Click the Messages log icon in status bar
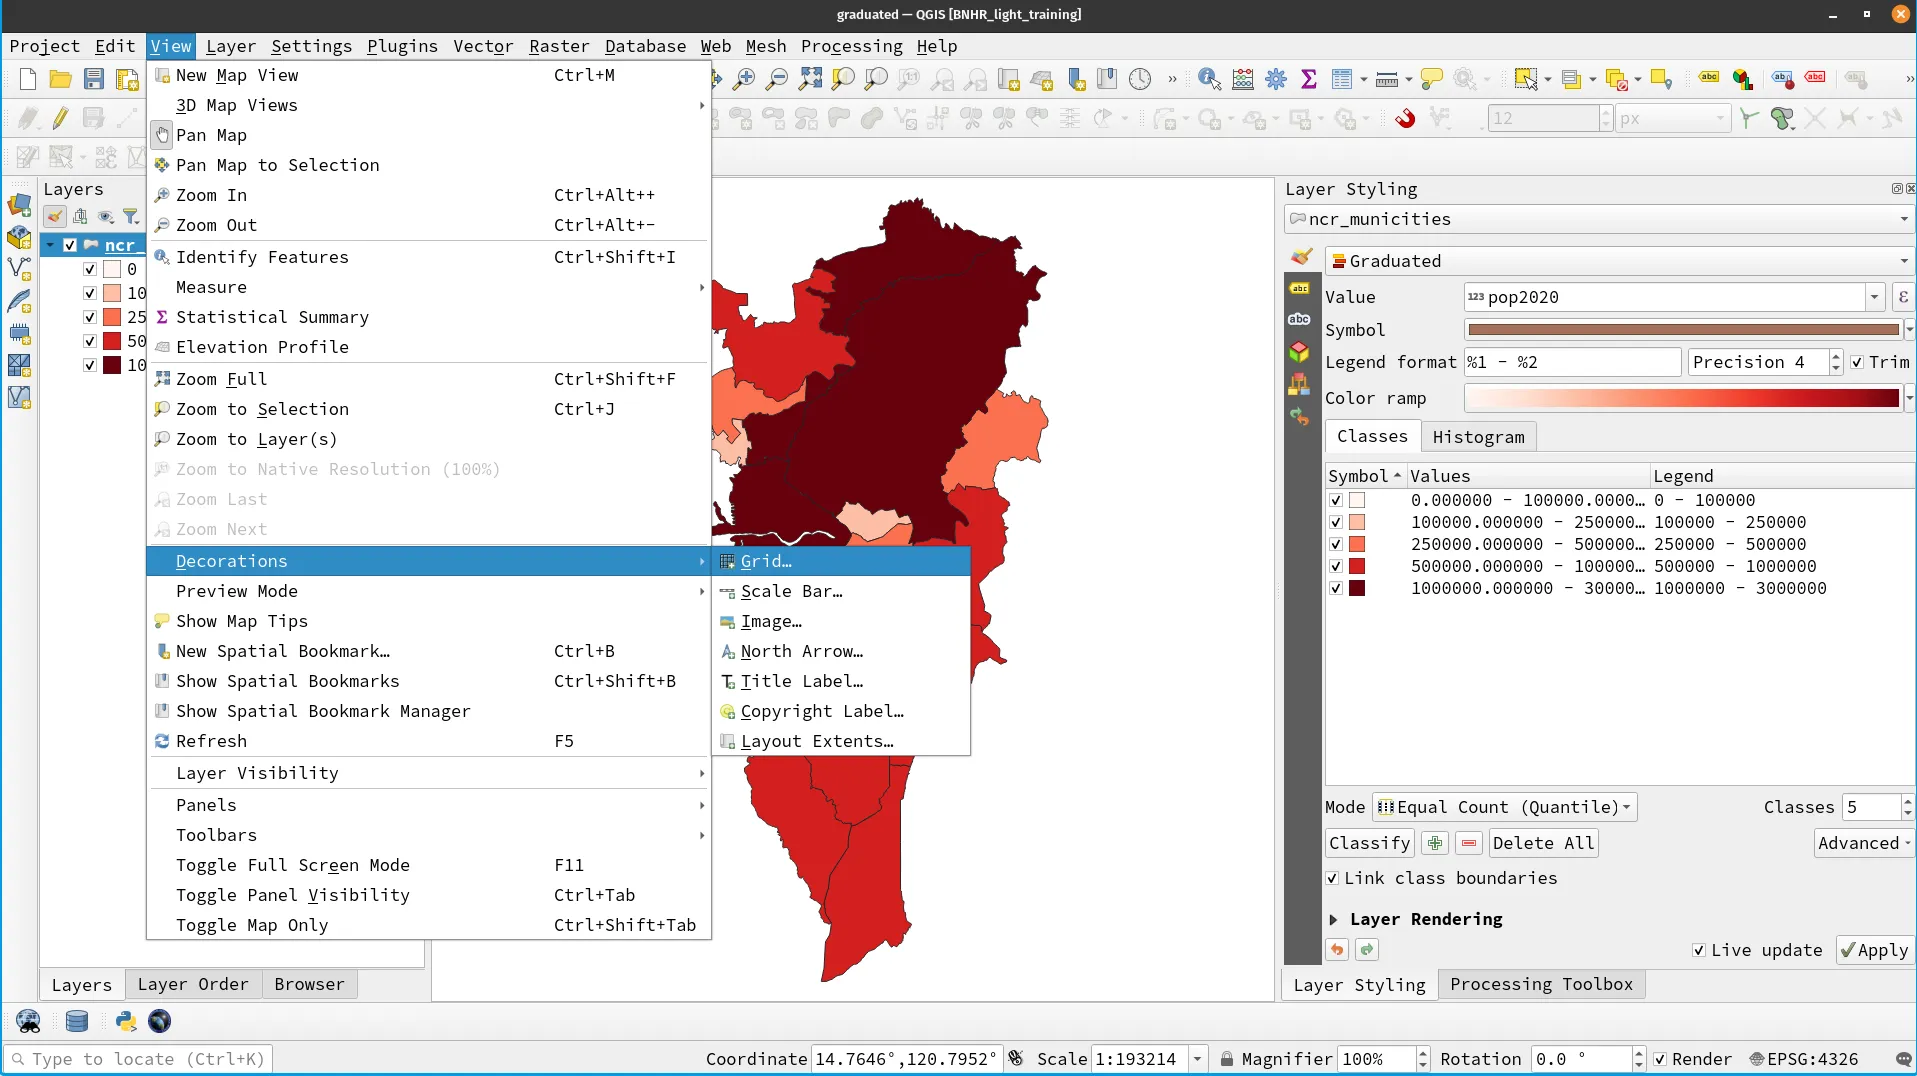 (x=1903, y=1059)
